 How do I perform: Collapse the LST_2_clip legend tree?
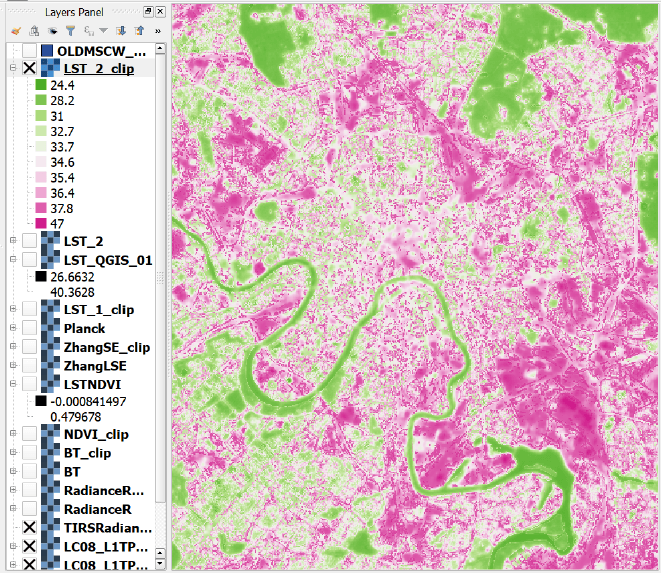pos(13,68)
